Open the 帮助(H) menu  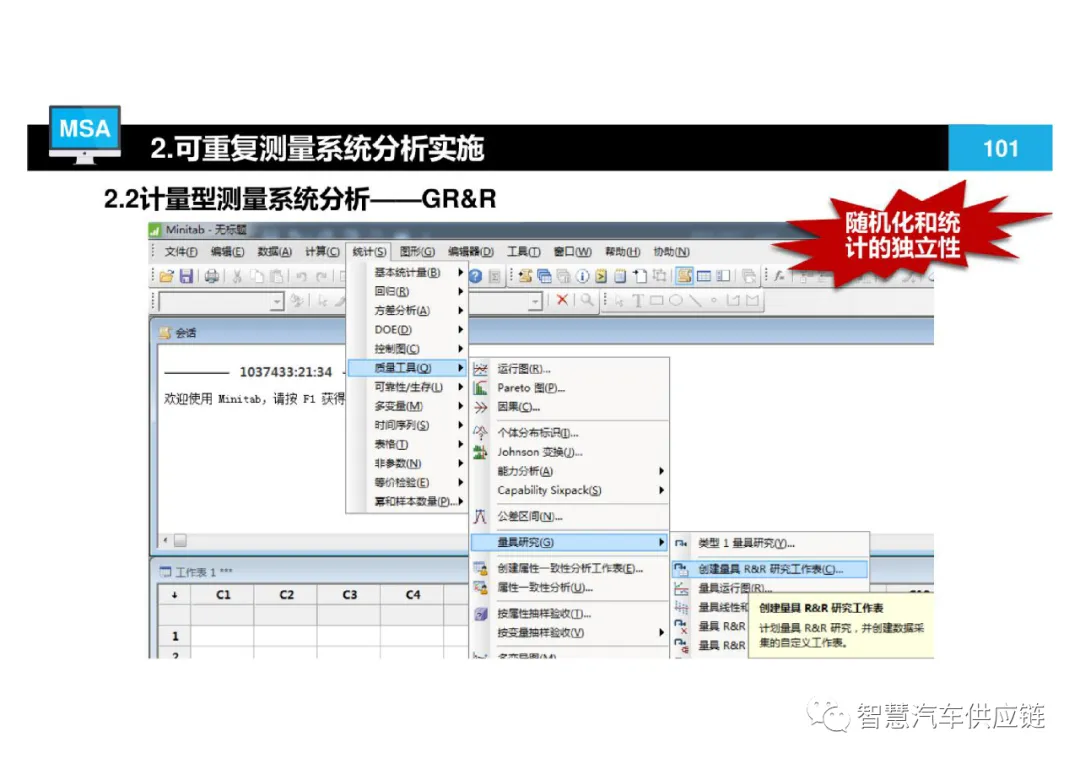623,252
